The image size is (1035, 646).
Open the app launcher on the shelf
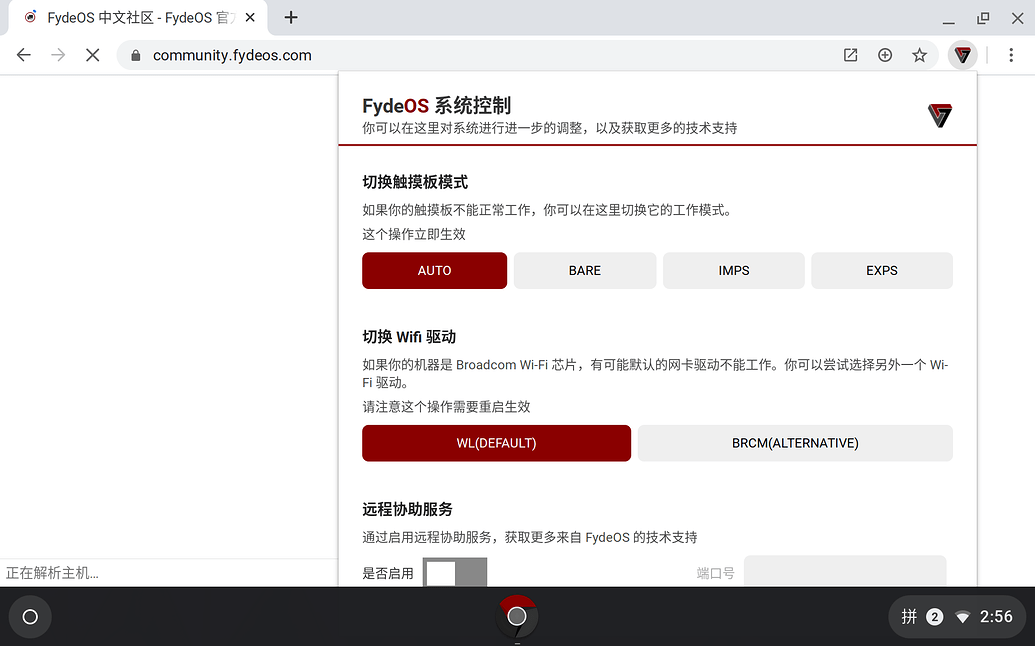pyautogui.click(x=29, y=617)
